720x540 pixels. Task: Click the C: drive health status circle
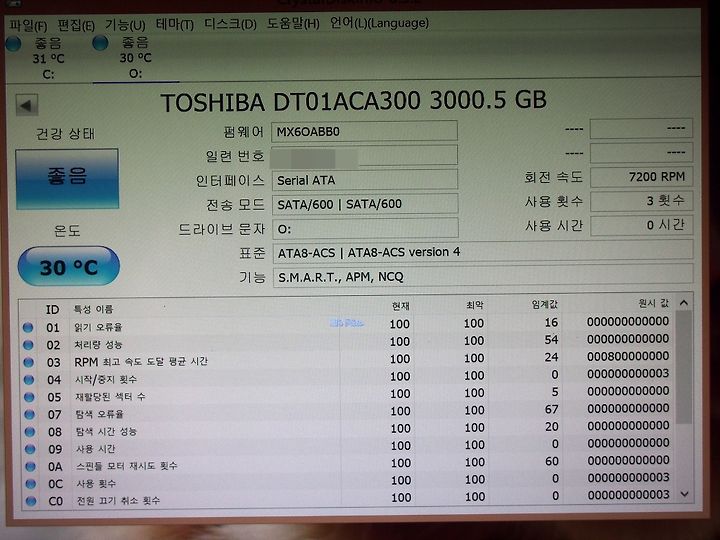click(x=13, y=44)
